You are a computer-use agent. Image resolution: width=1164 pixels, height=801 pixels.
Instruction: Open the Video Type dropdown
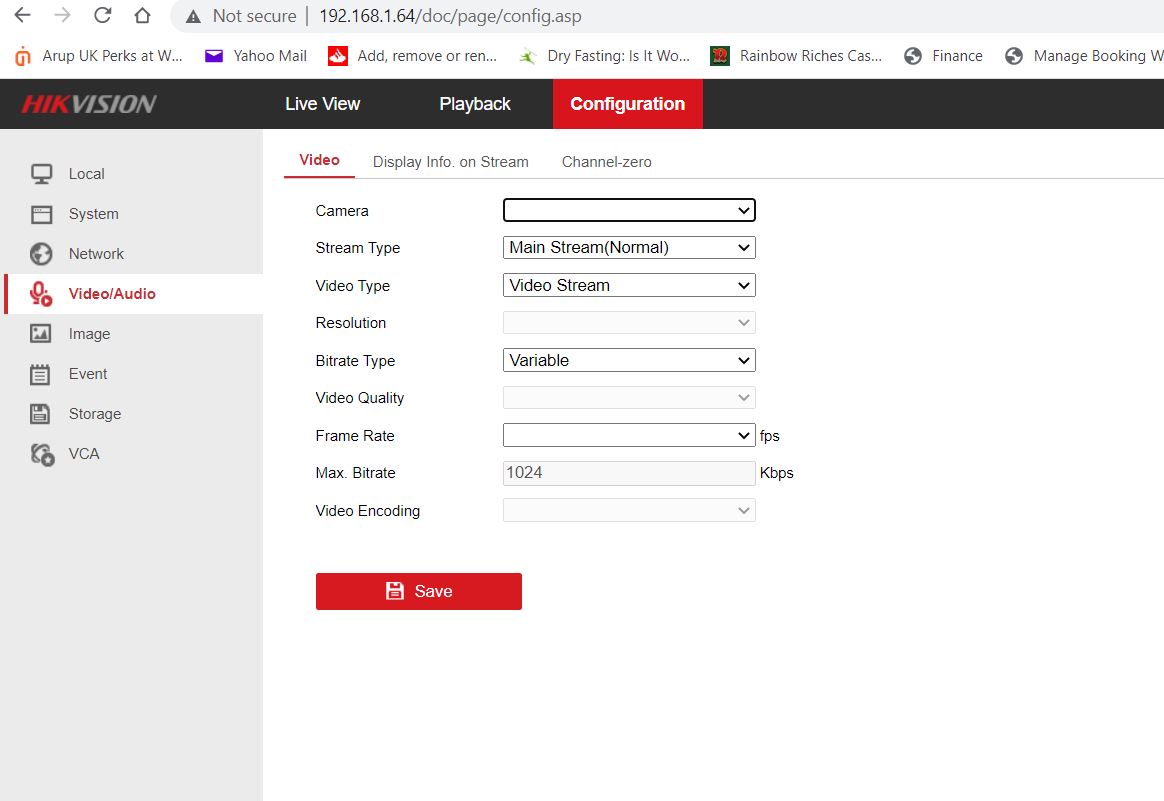pyautogui.click(x=628, y=285)
